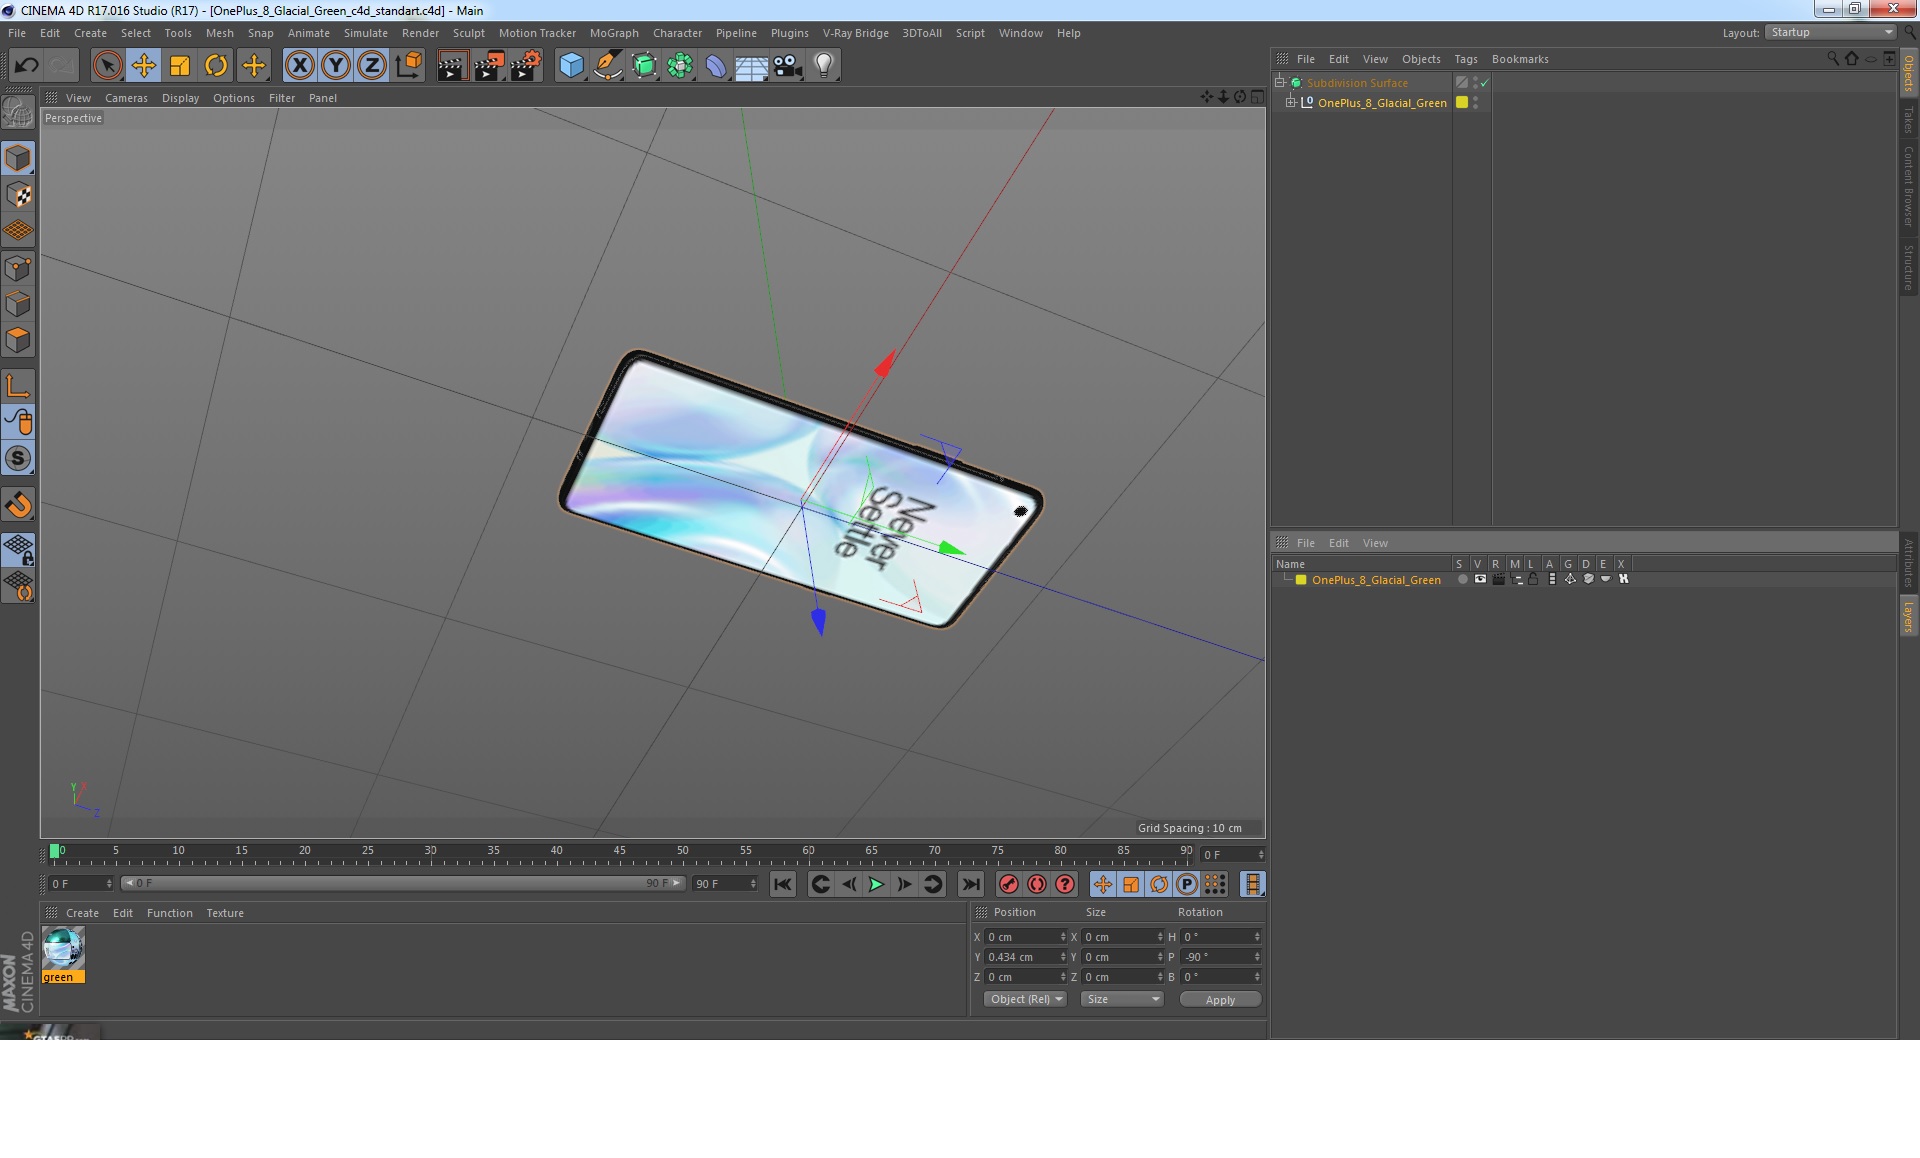Image resolution: width=1920 pixels, height=1158 pixels.
Task: Add a camera object
Action: pyautogui.click(x=788, y=66)
